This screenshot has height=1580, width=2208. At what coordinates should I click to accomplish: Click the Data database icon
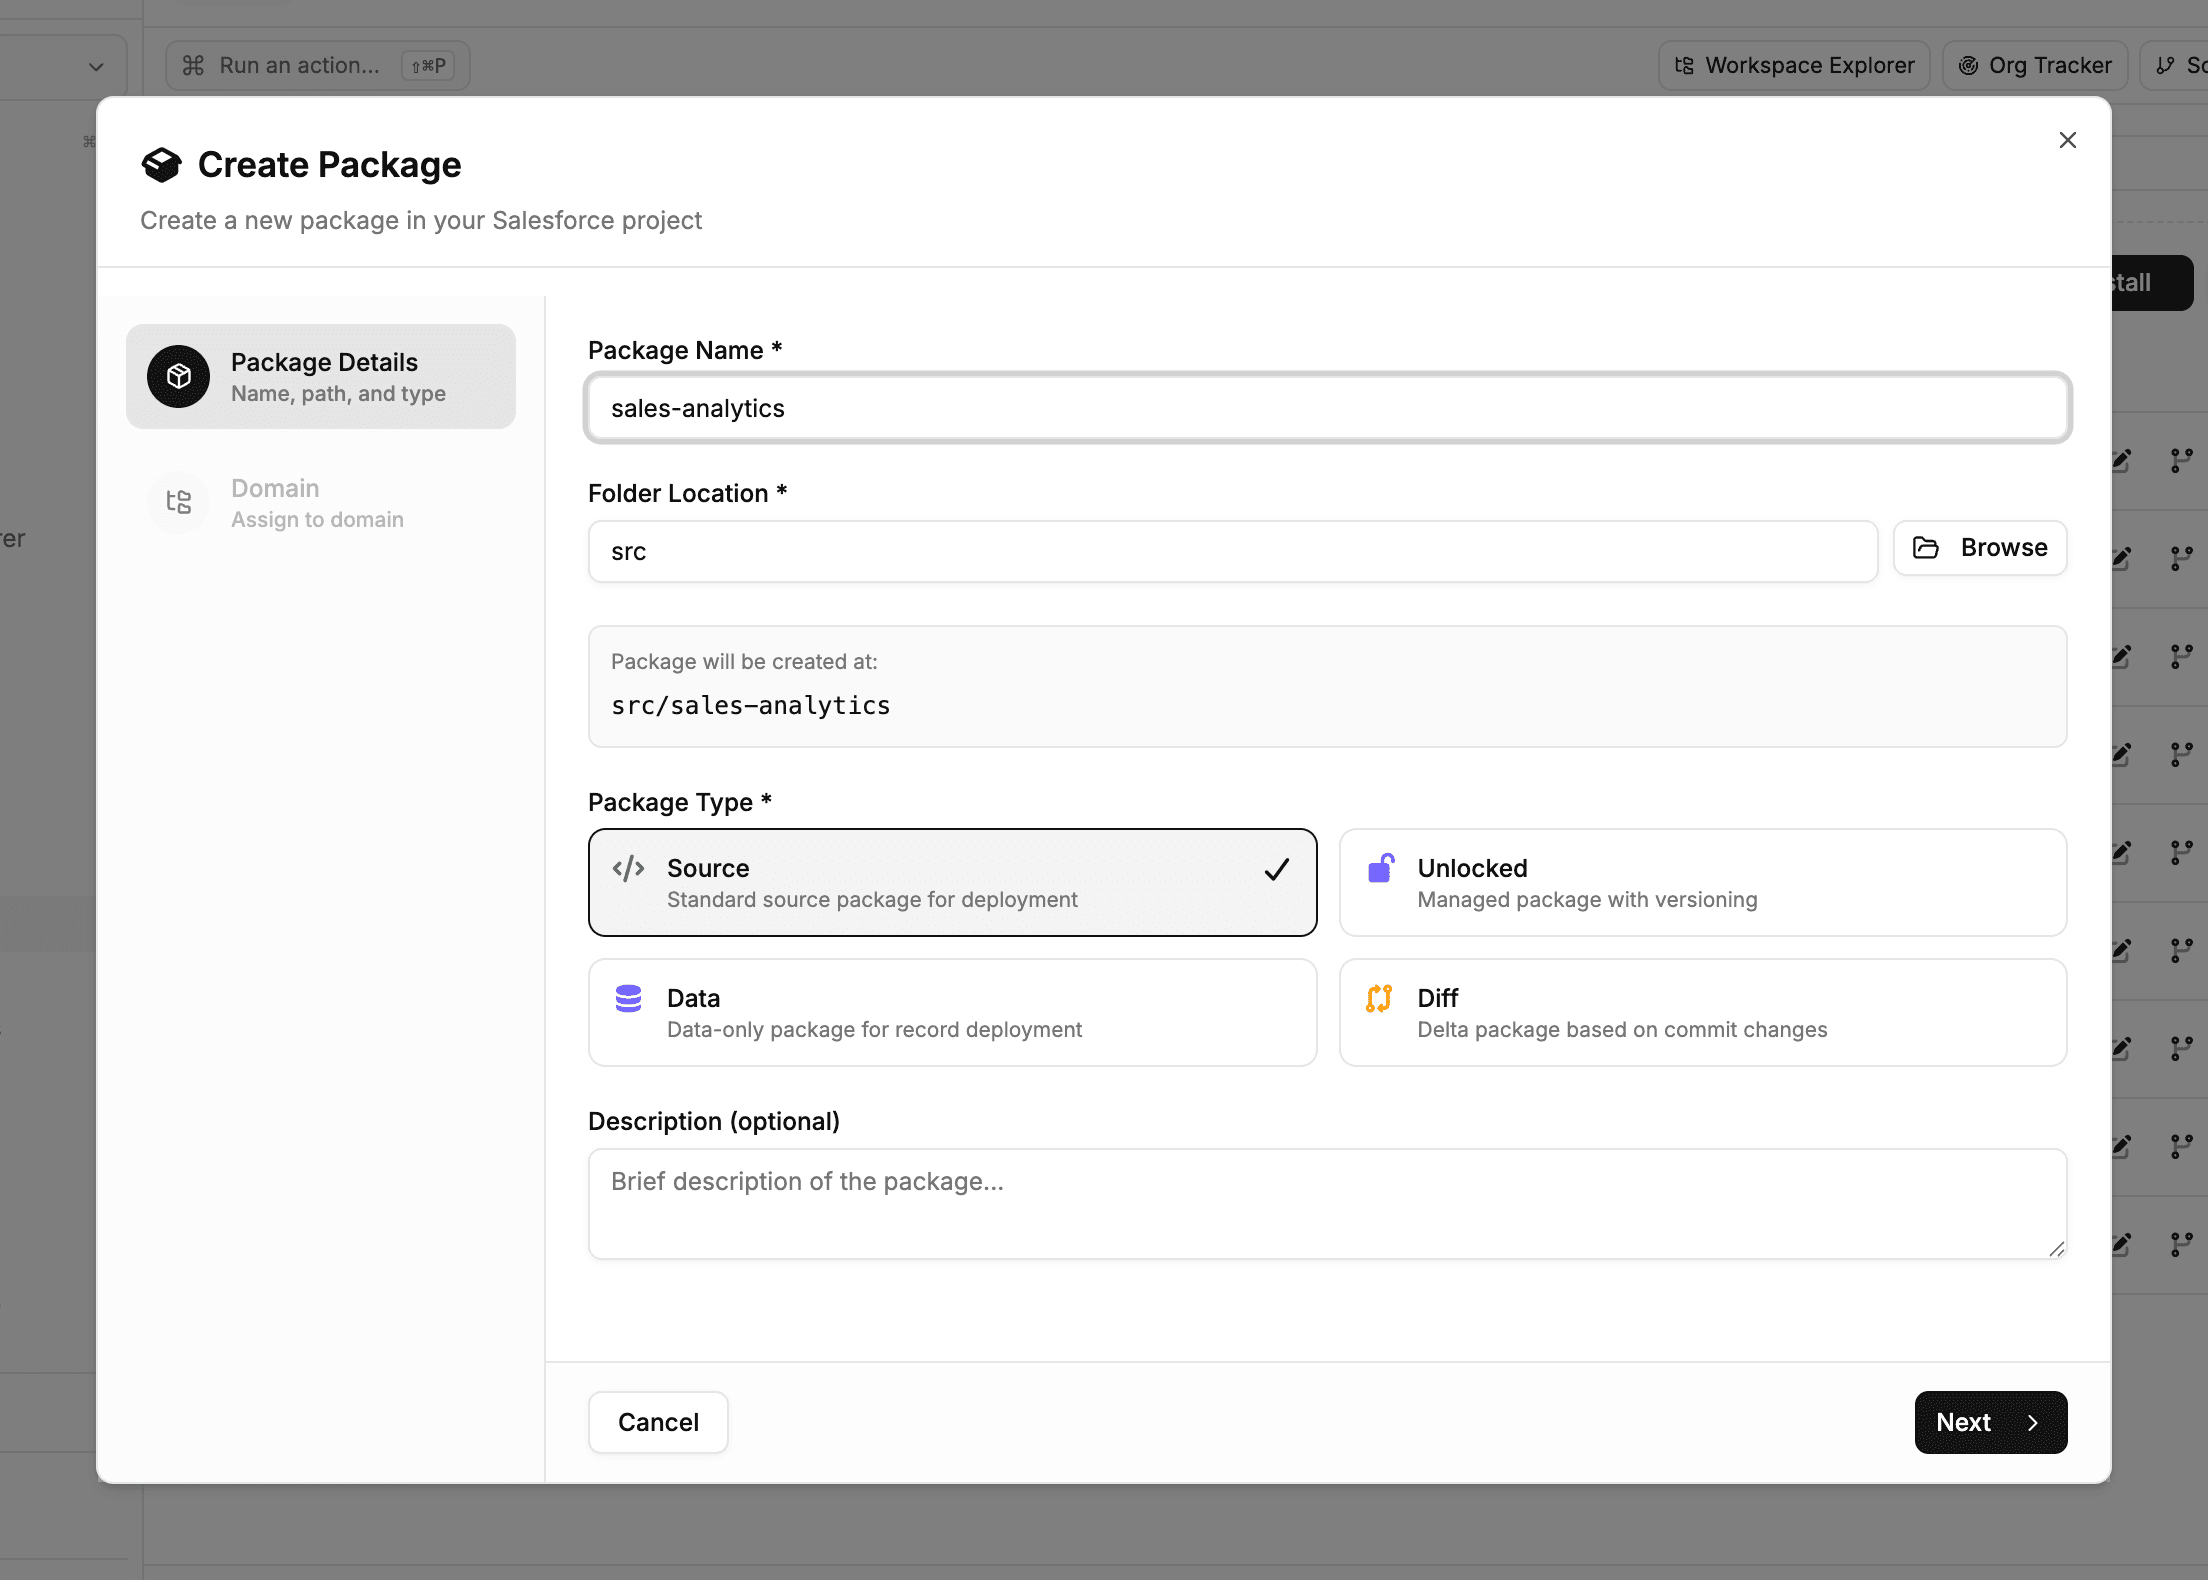tap(628, 998)
